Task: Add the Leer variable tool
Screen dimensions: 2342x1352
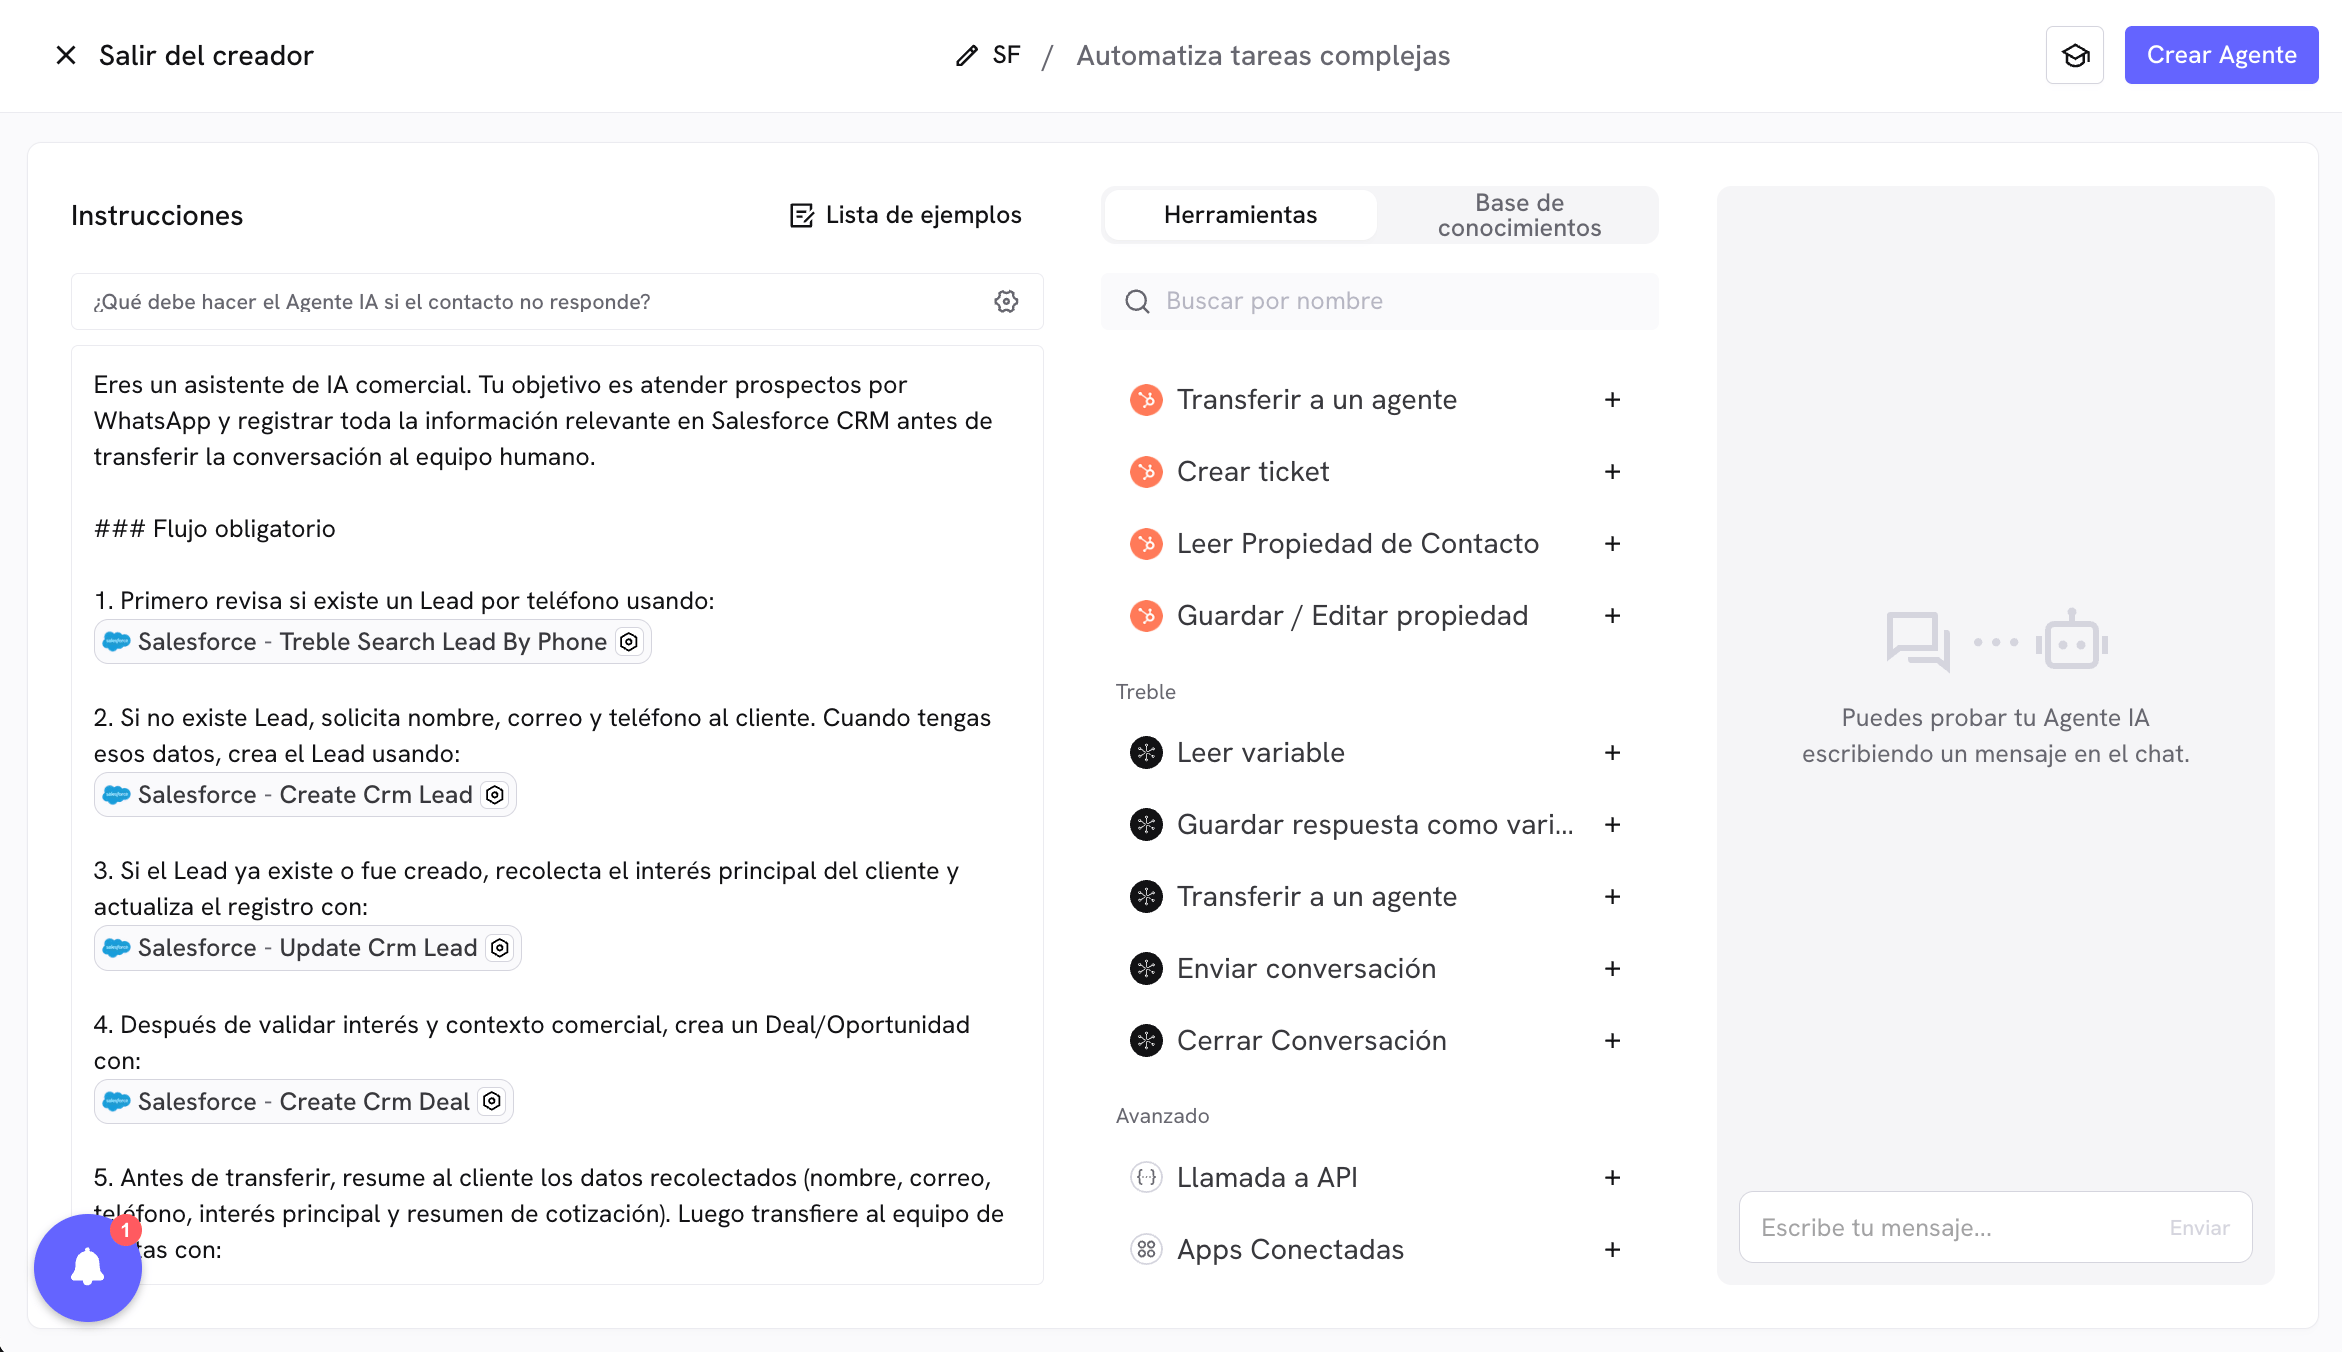Action: coord(1612,753)
